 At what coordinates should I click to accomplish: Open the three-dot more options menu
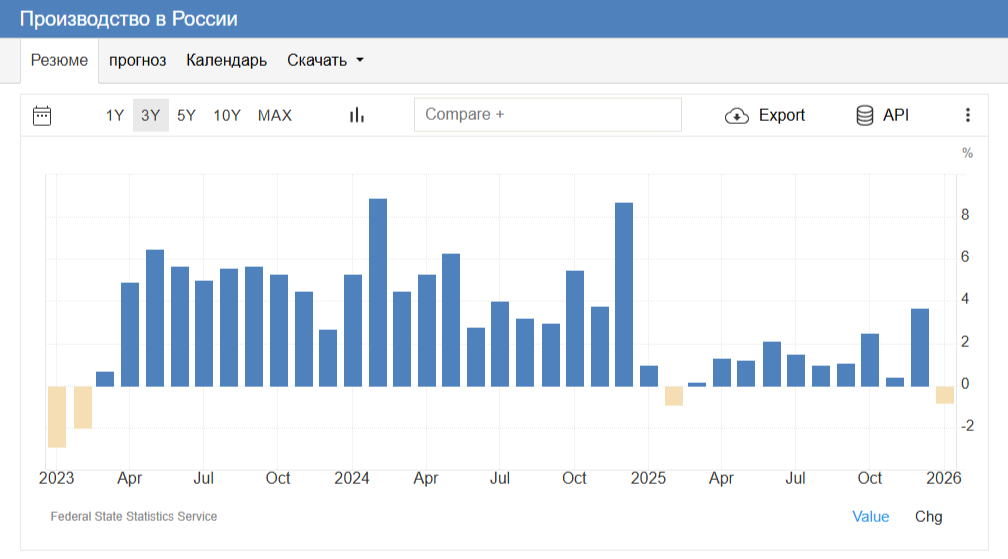tap(968, 115)
